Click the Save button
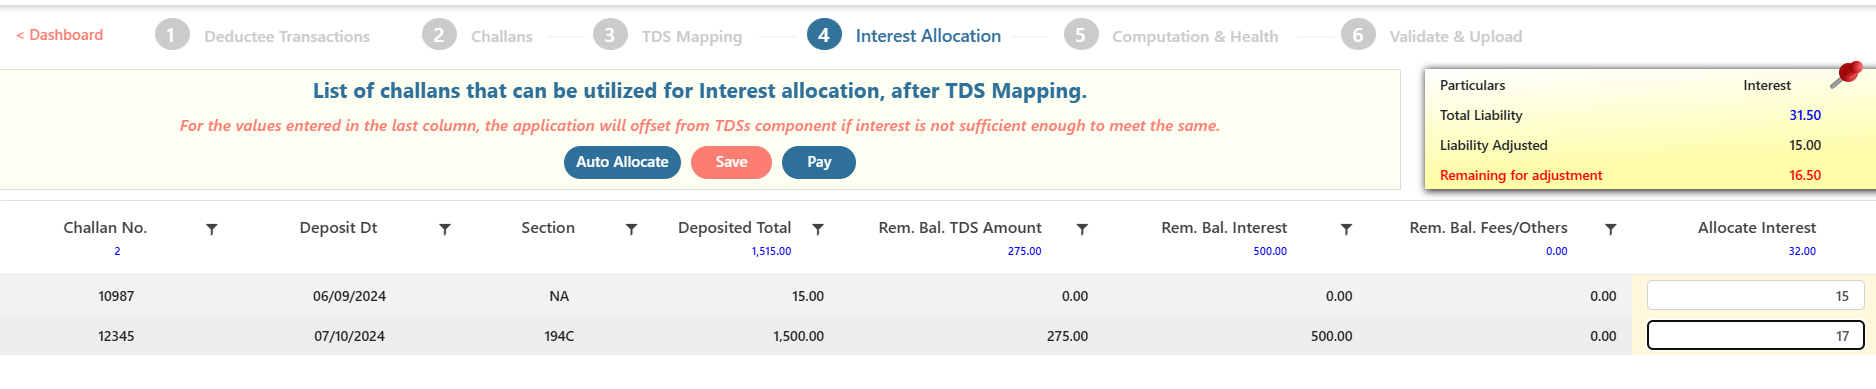 tap(731, 162)
